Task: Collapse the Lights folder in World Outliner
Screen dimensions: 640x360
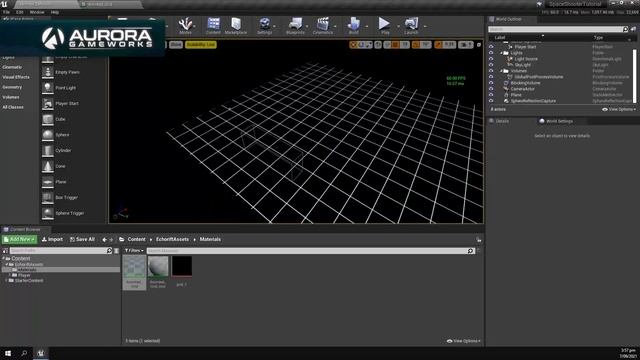Action: pos(502,53)
